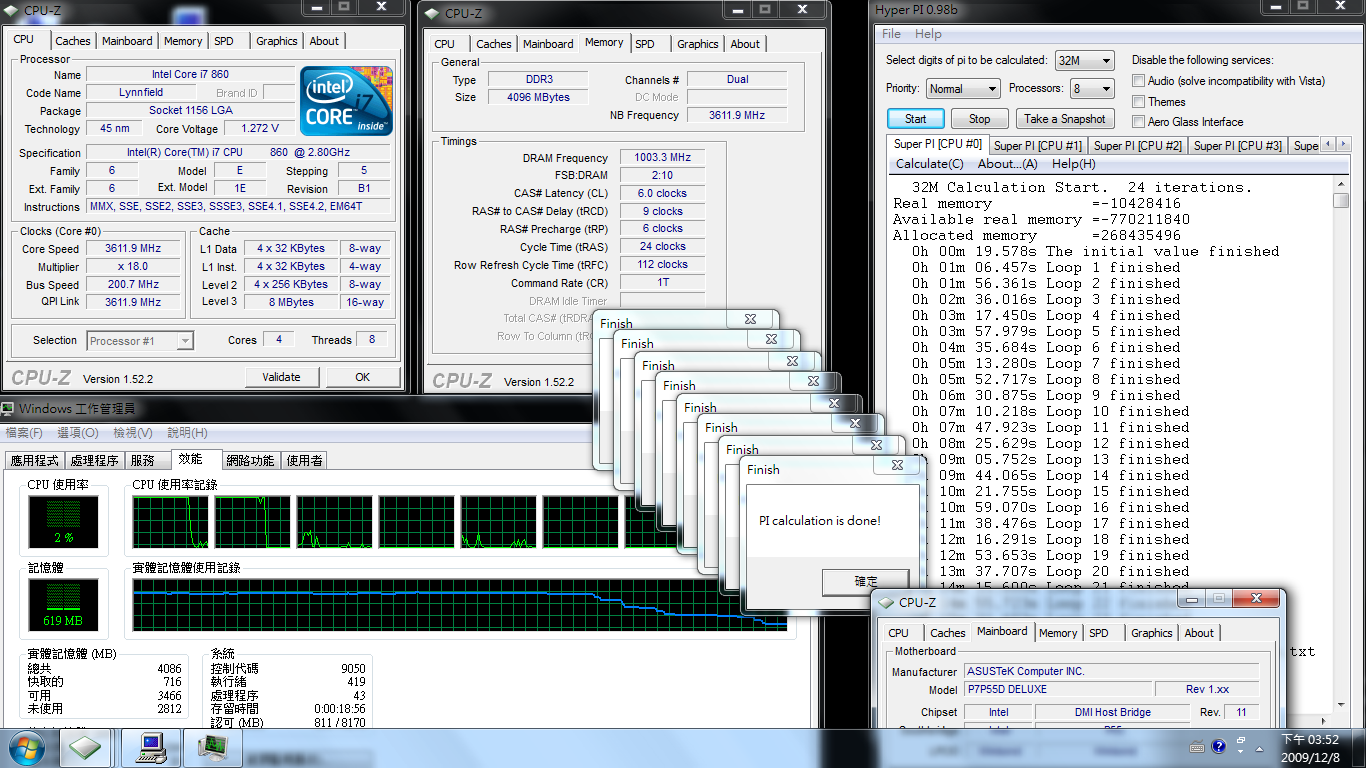Click the 619 MB memory meter
The width and height of the screenshot is (1366, 768).
coord(64,604)
